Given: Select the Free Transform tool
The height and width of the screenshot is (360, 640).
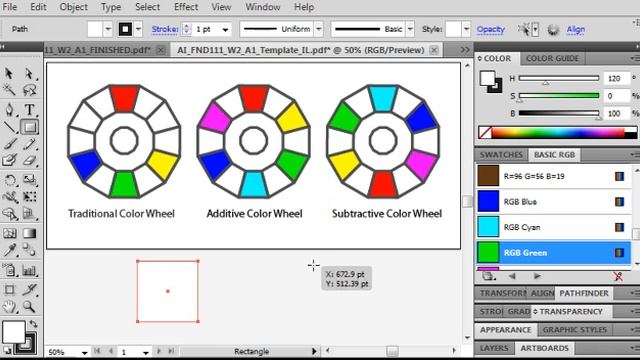Looking at the screenshot, I should pos(29,197).
